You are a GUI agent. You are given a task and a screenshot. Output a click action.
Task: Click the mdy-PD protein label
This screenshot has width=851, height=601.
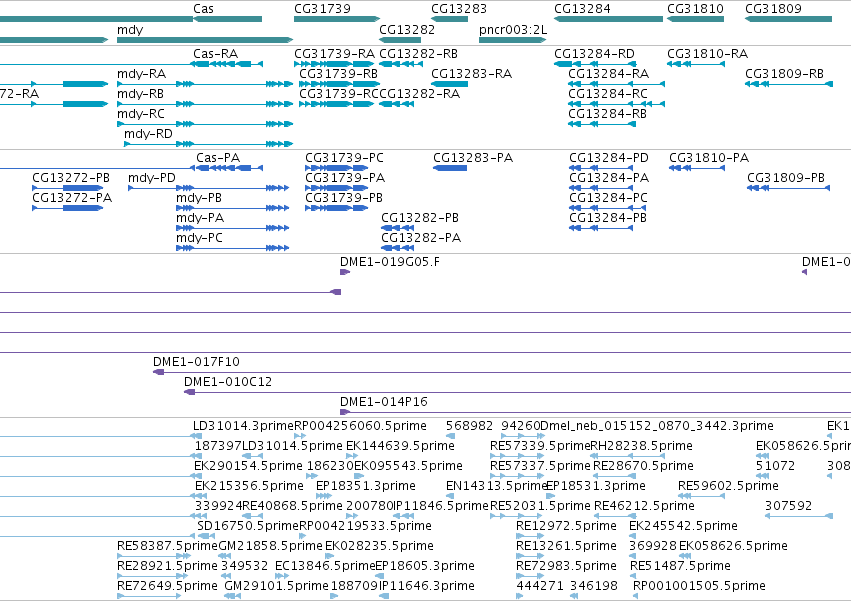[x=152, y=178]
